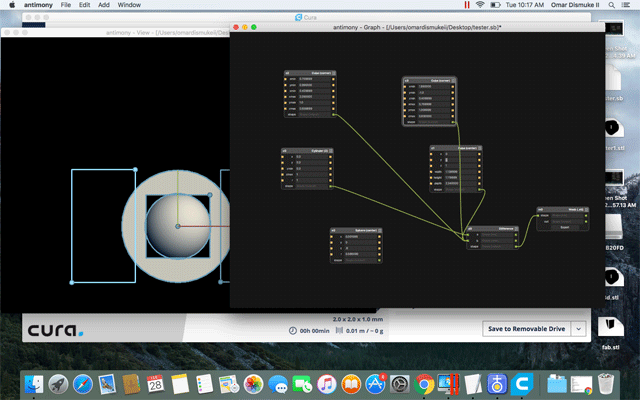
Task: Click the green shape output port of the Cylinder node
Action: (331, 187)
